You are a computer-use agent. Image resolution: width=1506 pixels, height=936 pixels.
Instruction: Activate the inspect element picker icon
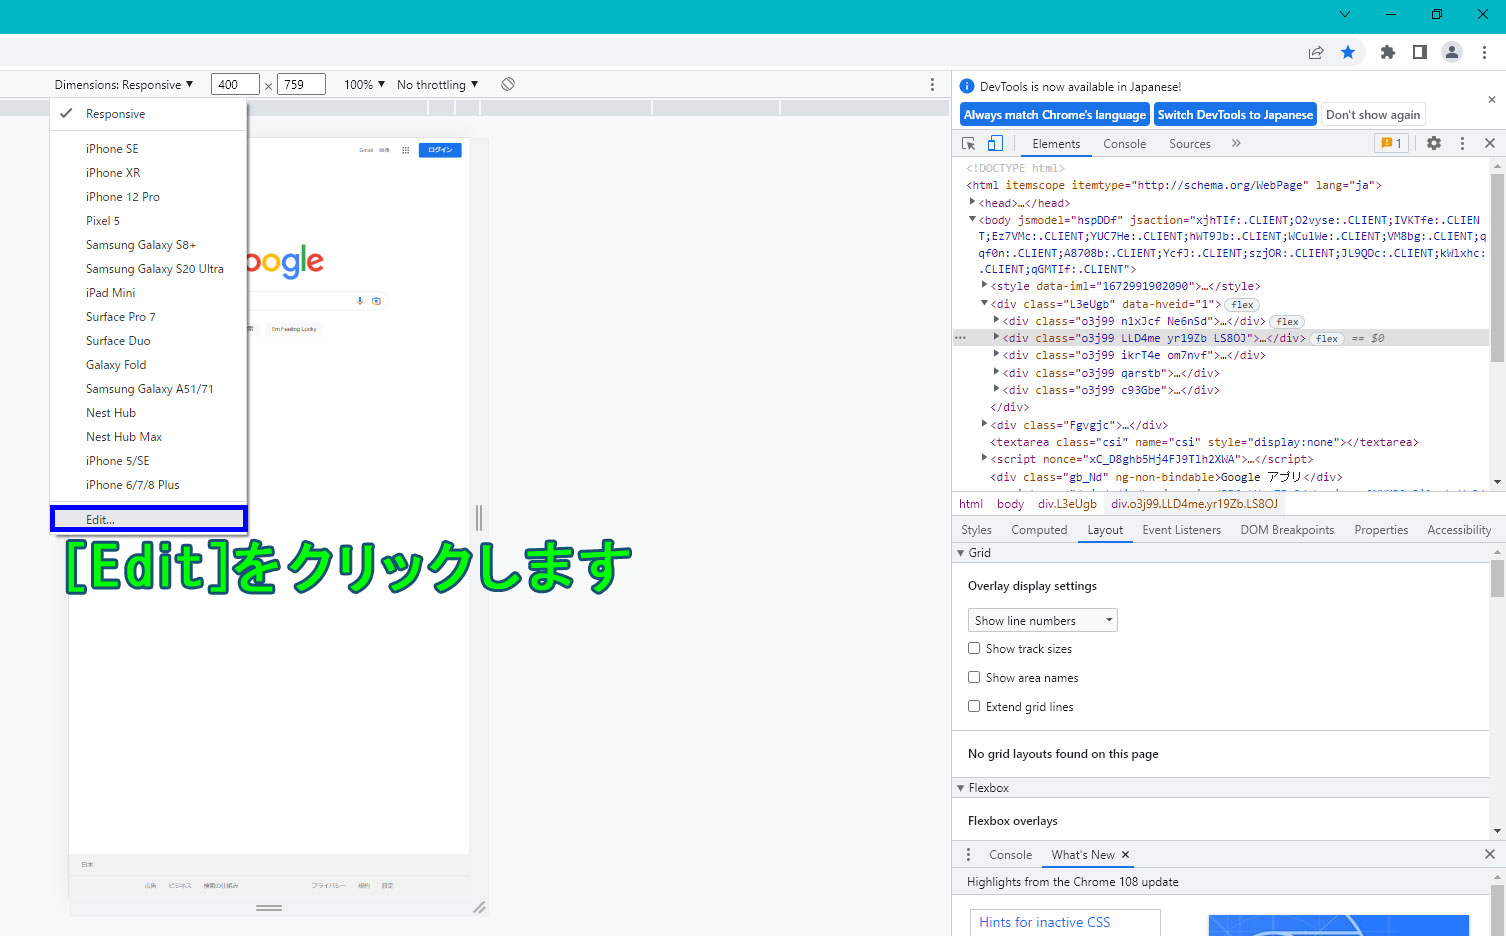[x=968, y=143]
